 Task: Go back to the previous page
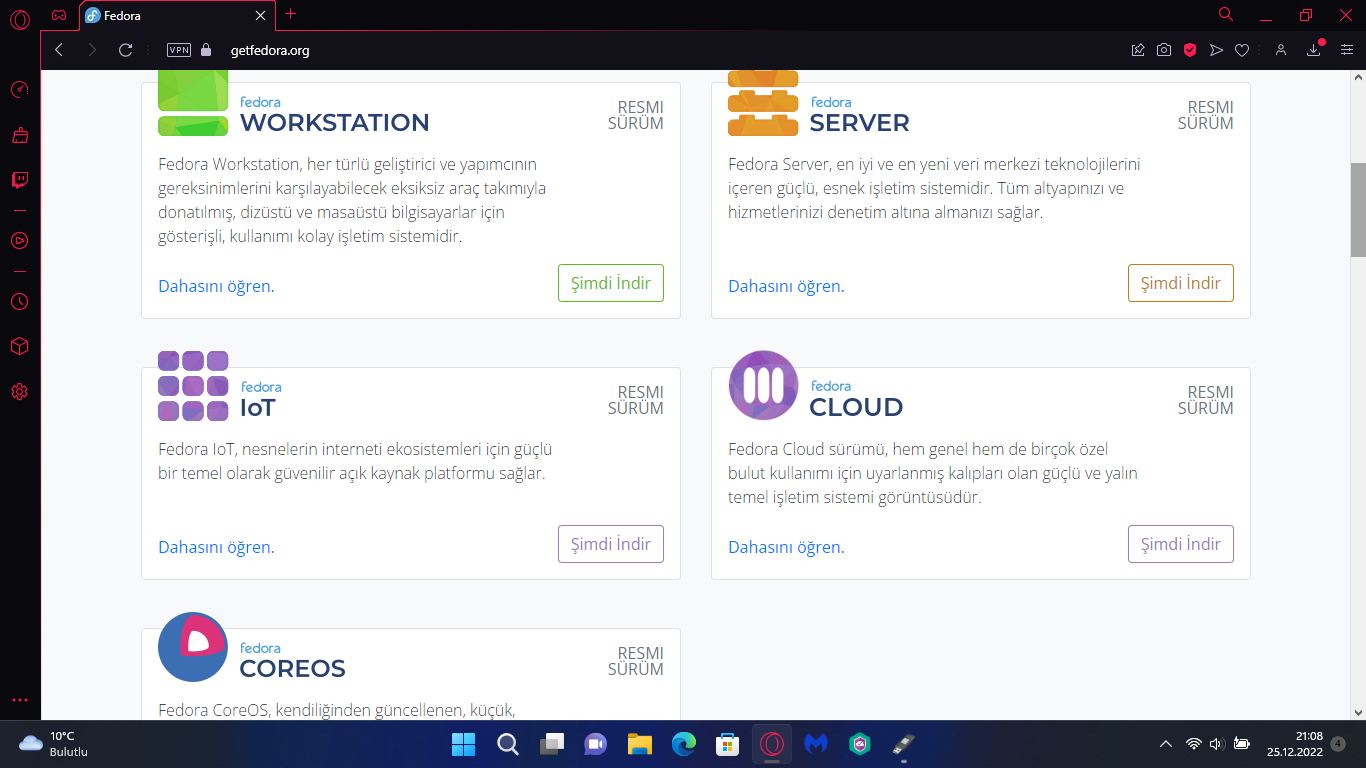tap(59, 50)
